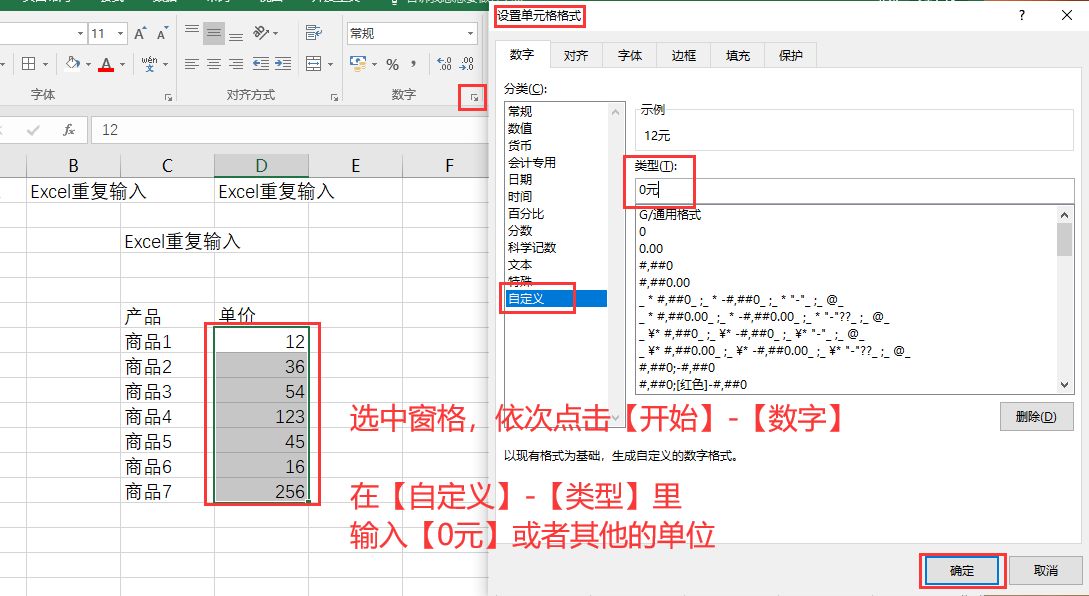The height and width of the screenshot is (596, 1089).
Task: Select the Percent Style icon
Action: [x=392, y=64]
